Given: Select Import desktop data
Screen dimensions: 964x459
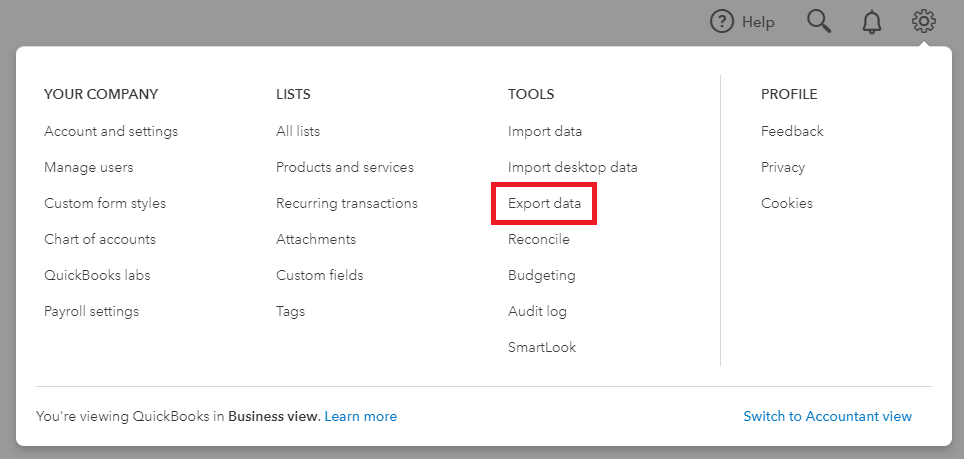Looking at the screenshot, I should click(x=572, y=167).
